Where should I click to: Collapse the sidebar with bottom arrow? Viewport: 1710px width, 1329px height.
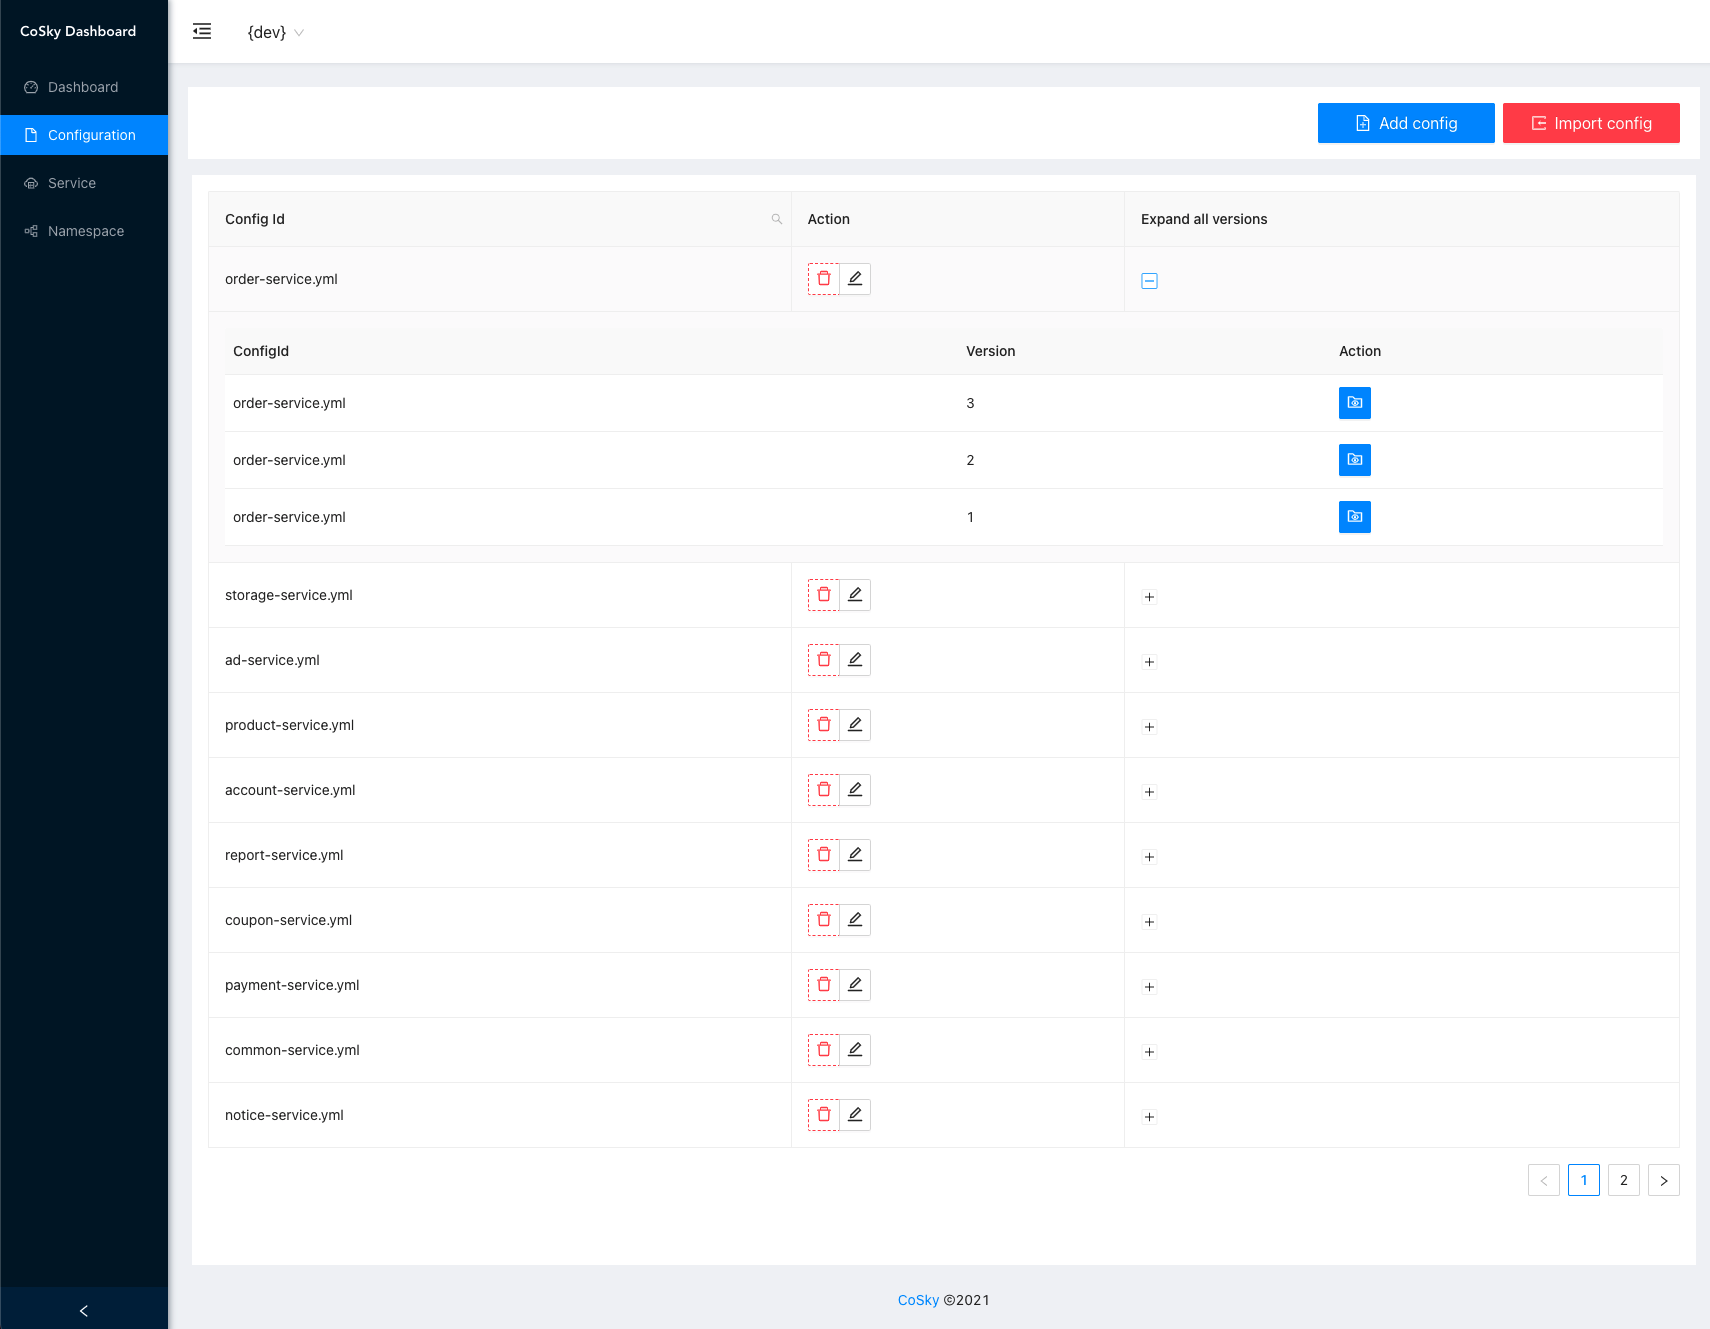[x=84, y=1310]
